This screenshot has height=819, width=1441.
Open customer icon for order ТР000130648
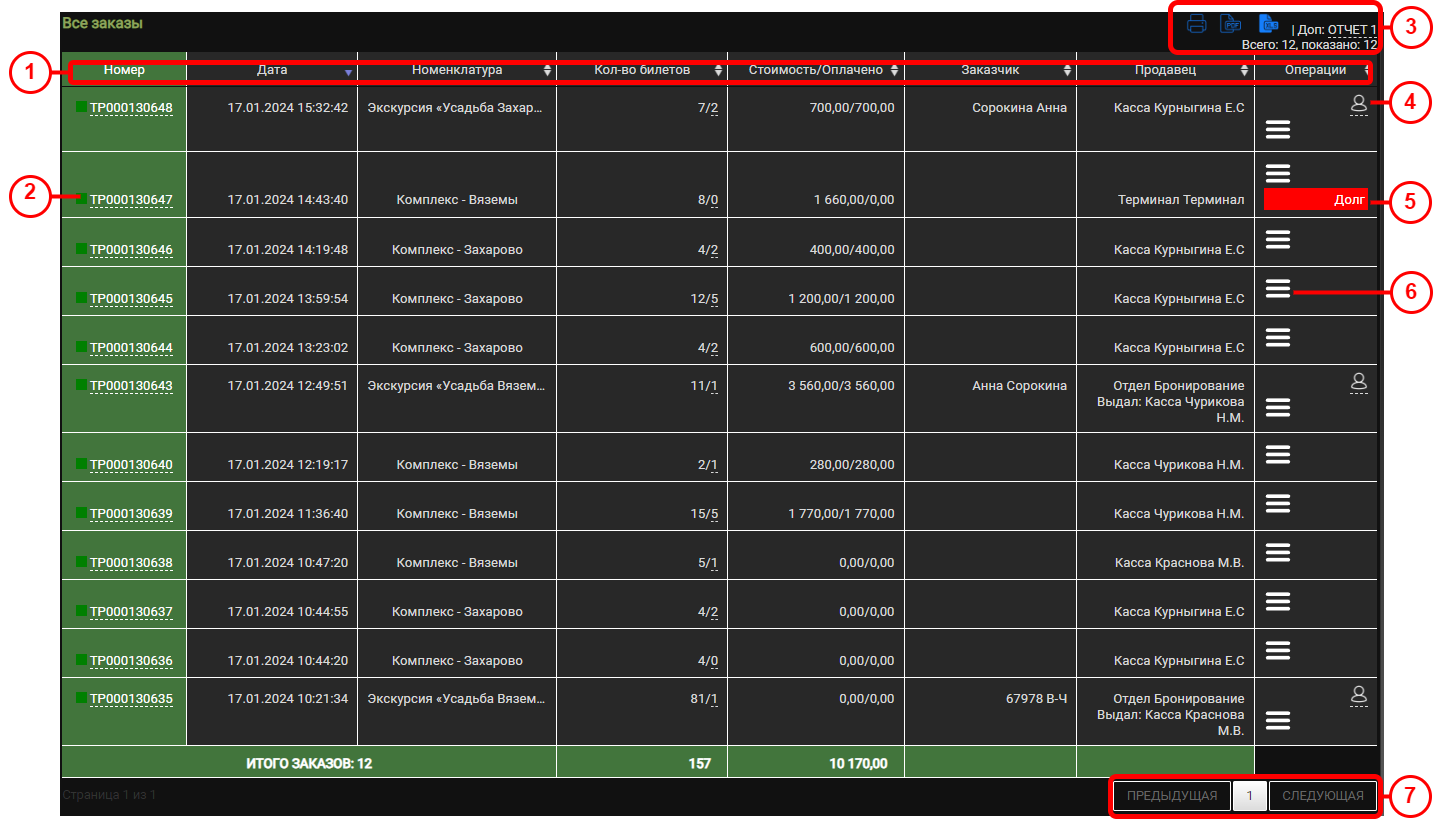(x=1358, y=104)
